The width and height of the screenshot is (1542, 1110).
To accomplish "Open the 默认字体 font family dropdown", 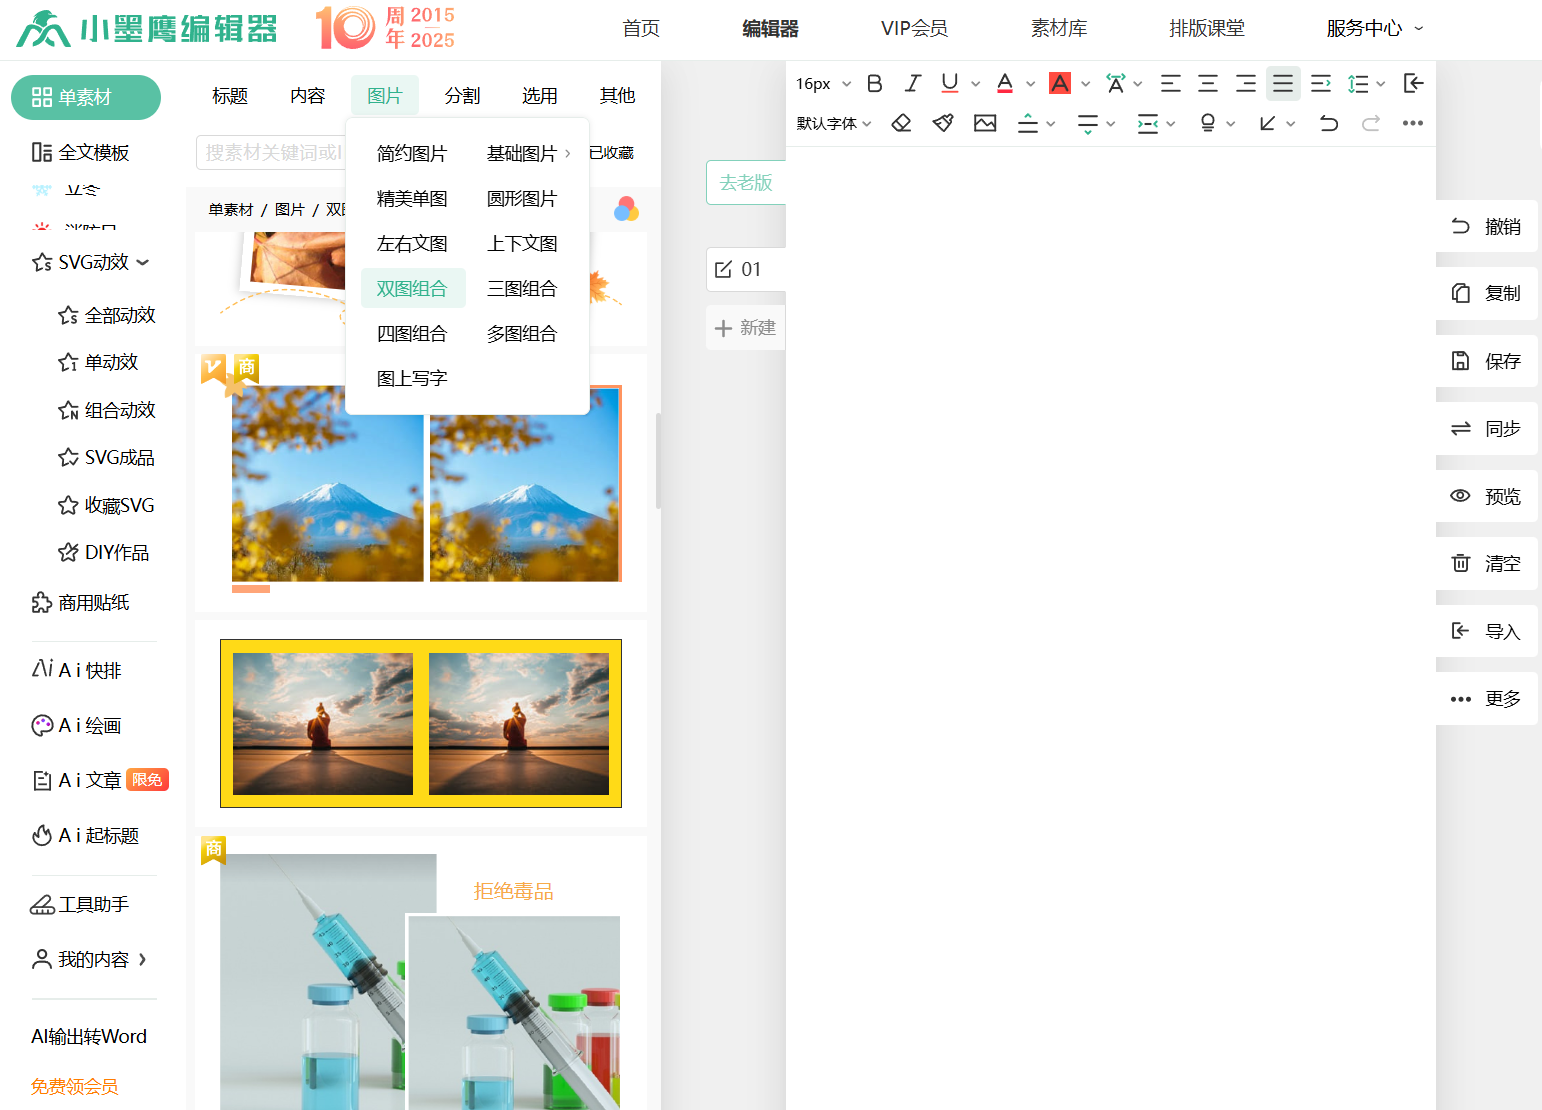I will click(834, 123).
